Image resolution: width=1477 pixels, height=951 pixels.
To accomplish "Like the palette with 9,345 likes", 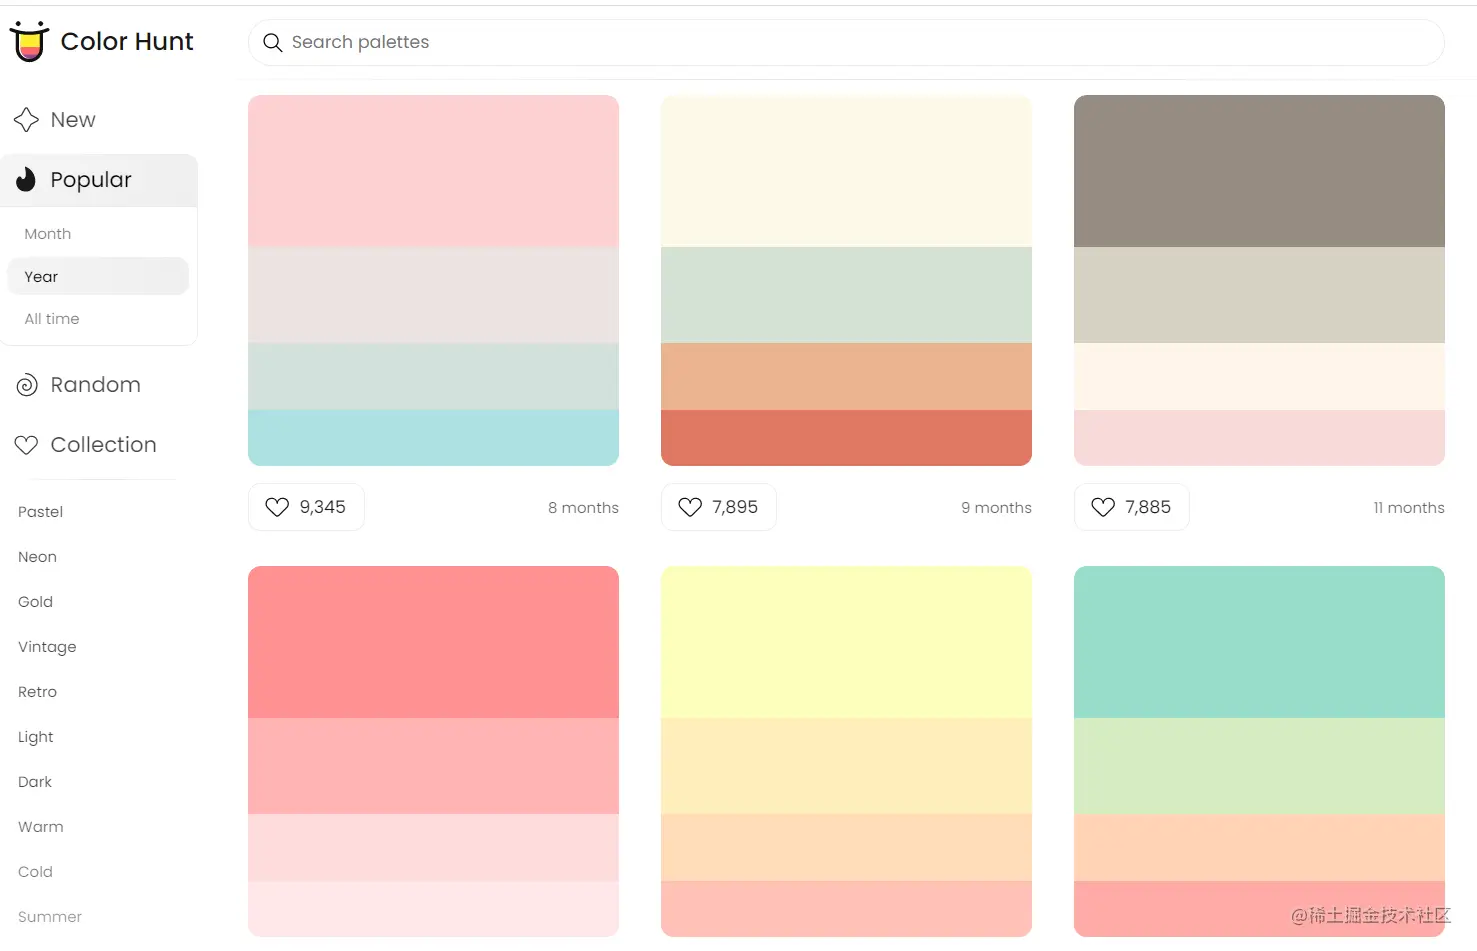I will click(x=306, y=507).
